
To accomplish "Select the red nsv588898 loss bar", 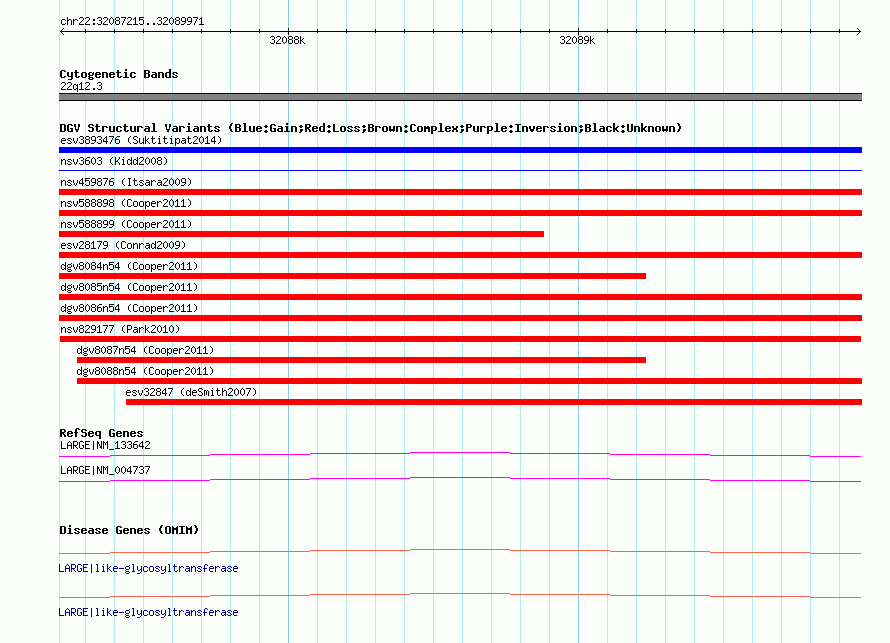I will [460, 213].
